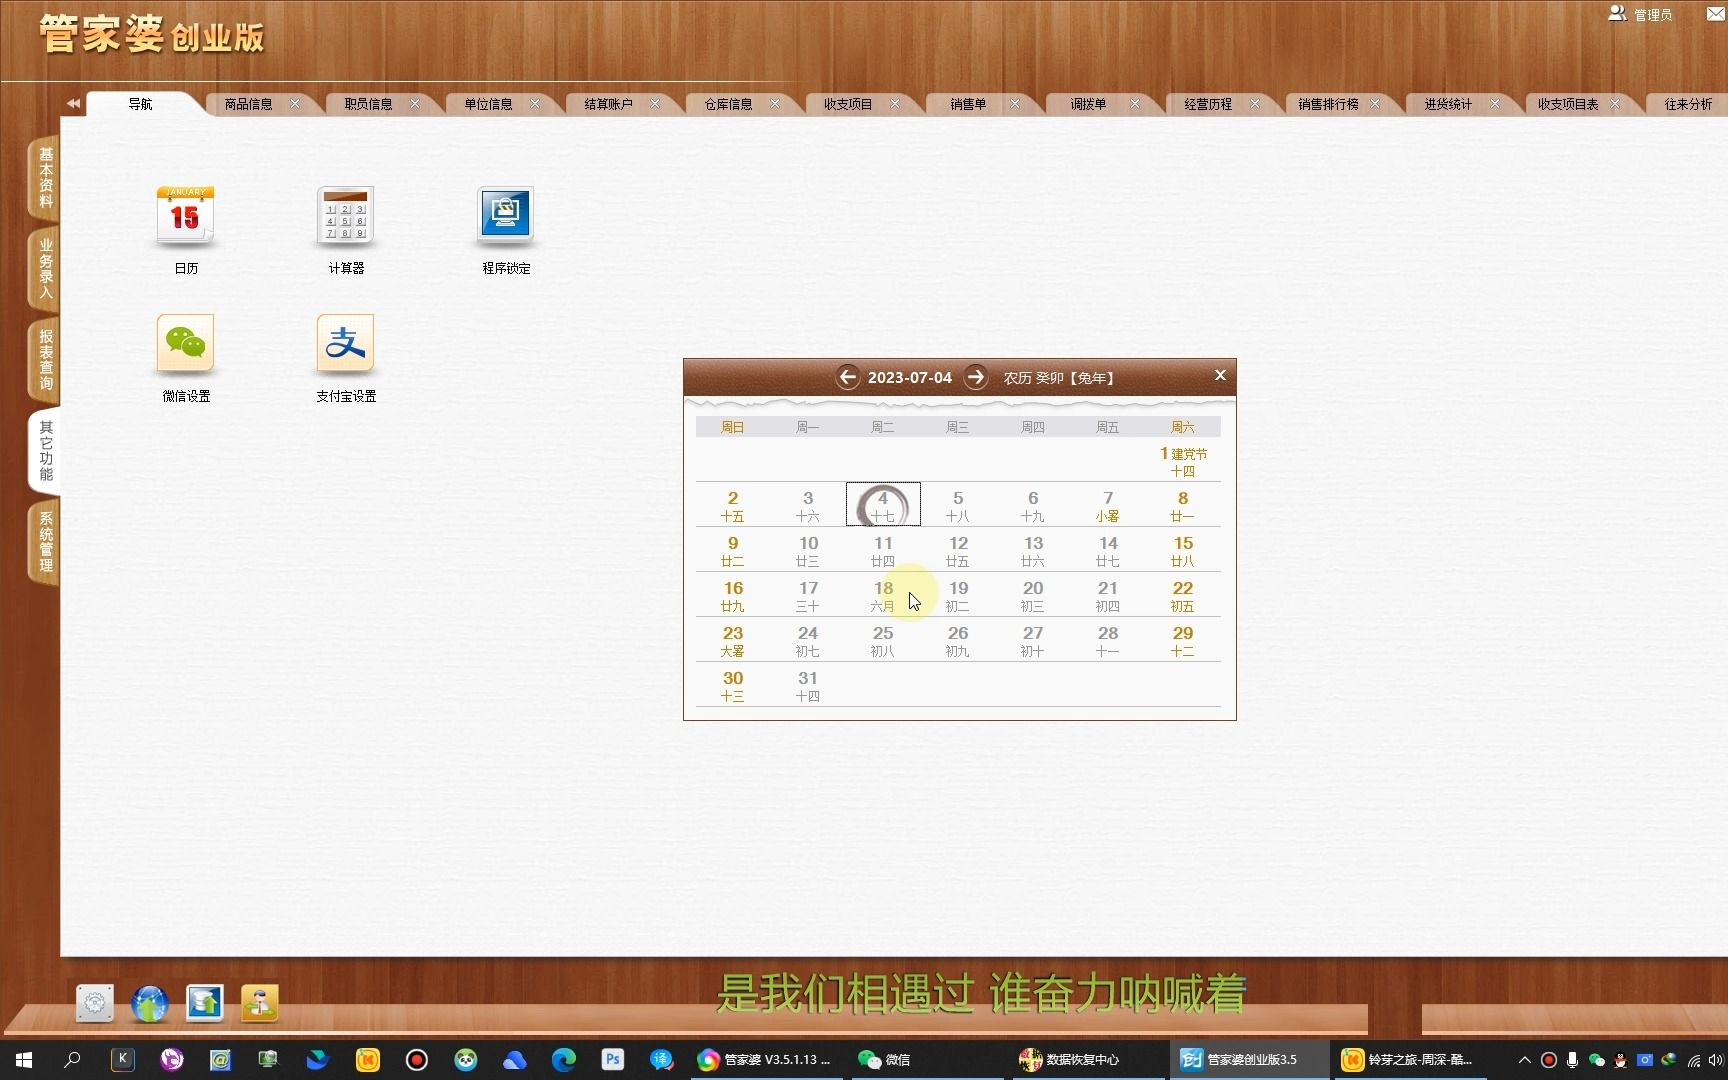1728x1080 pixels.
Task: Select July 7 小暑 in the calendar
Action: (1108, 505)
